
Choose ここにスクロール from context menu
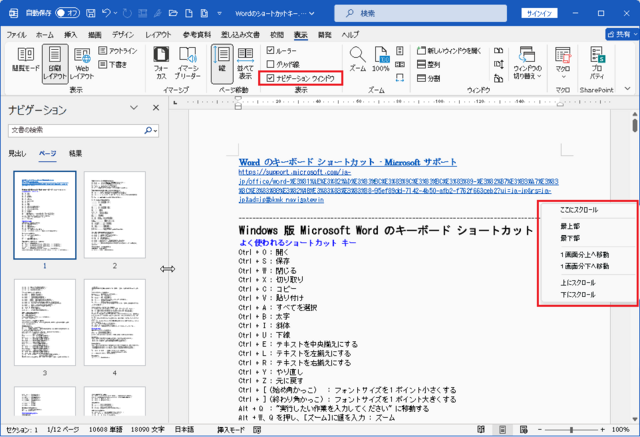click(579, 210)
